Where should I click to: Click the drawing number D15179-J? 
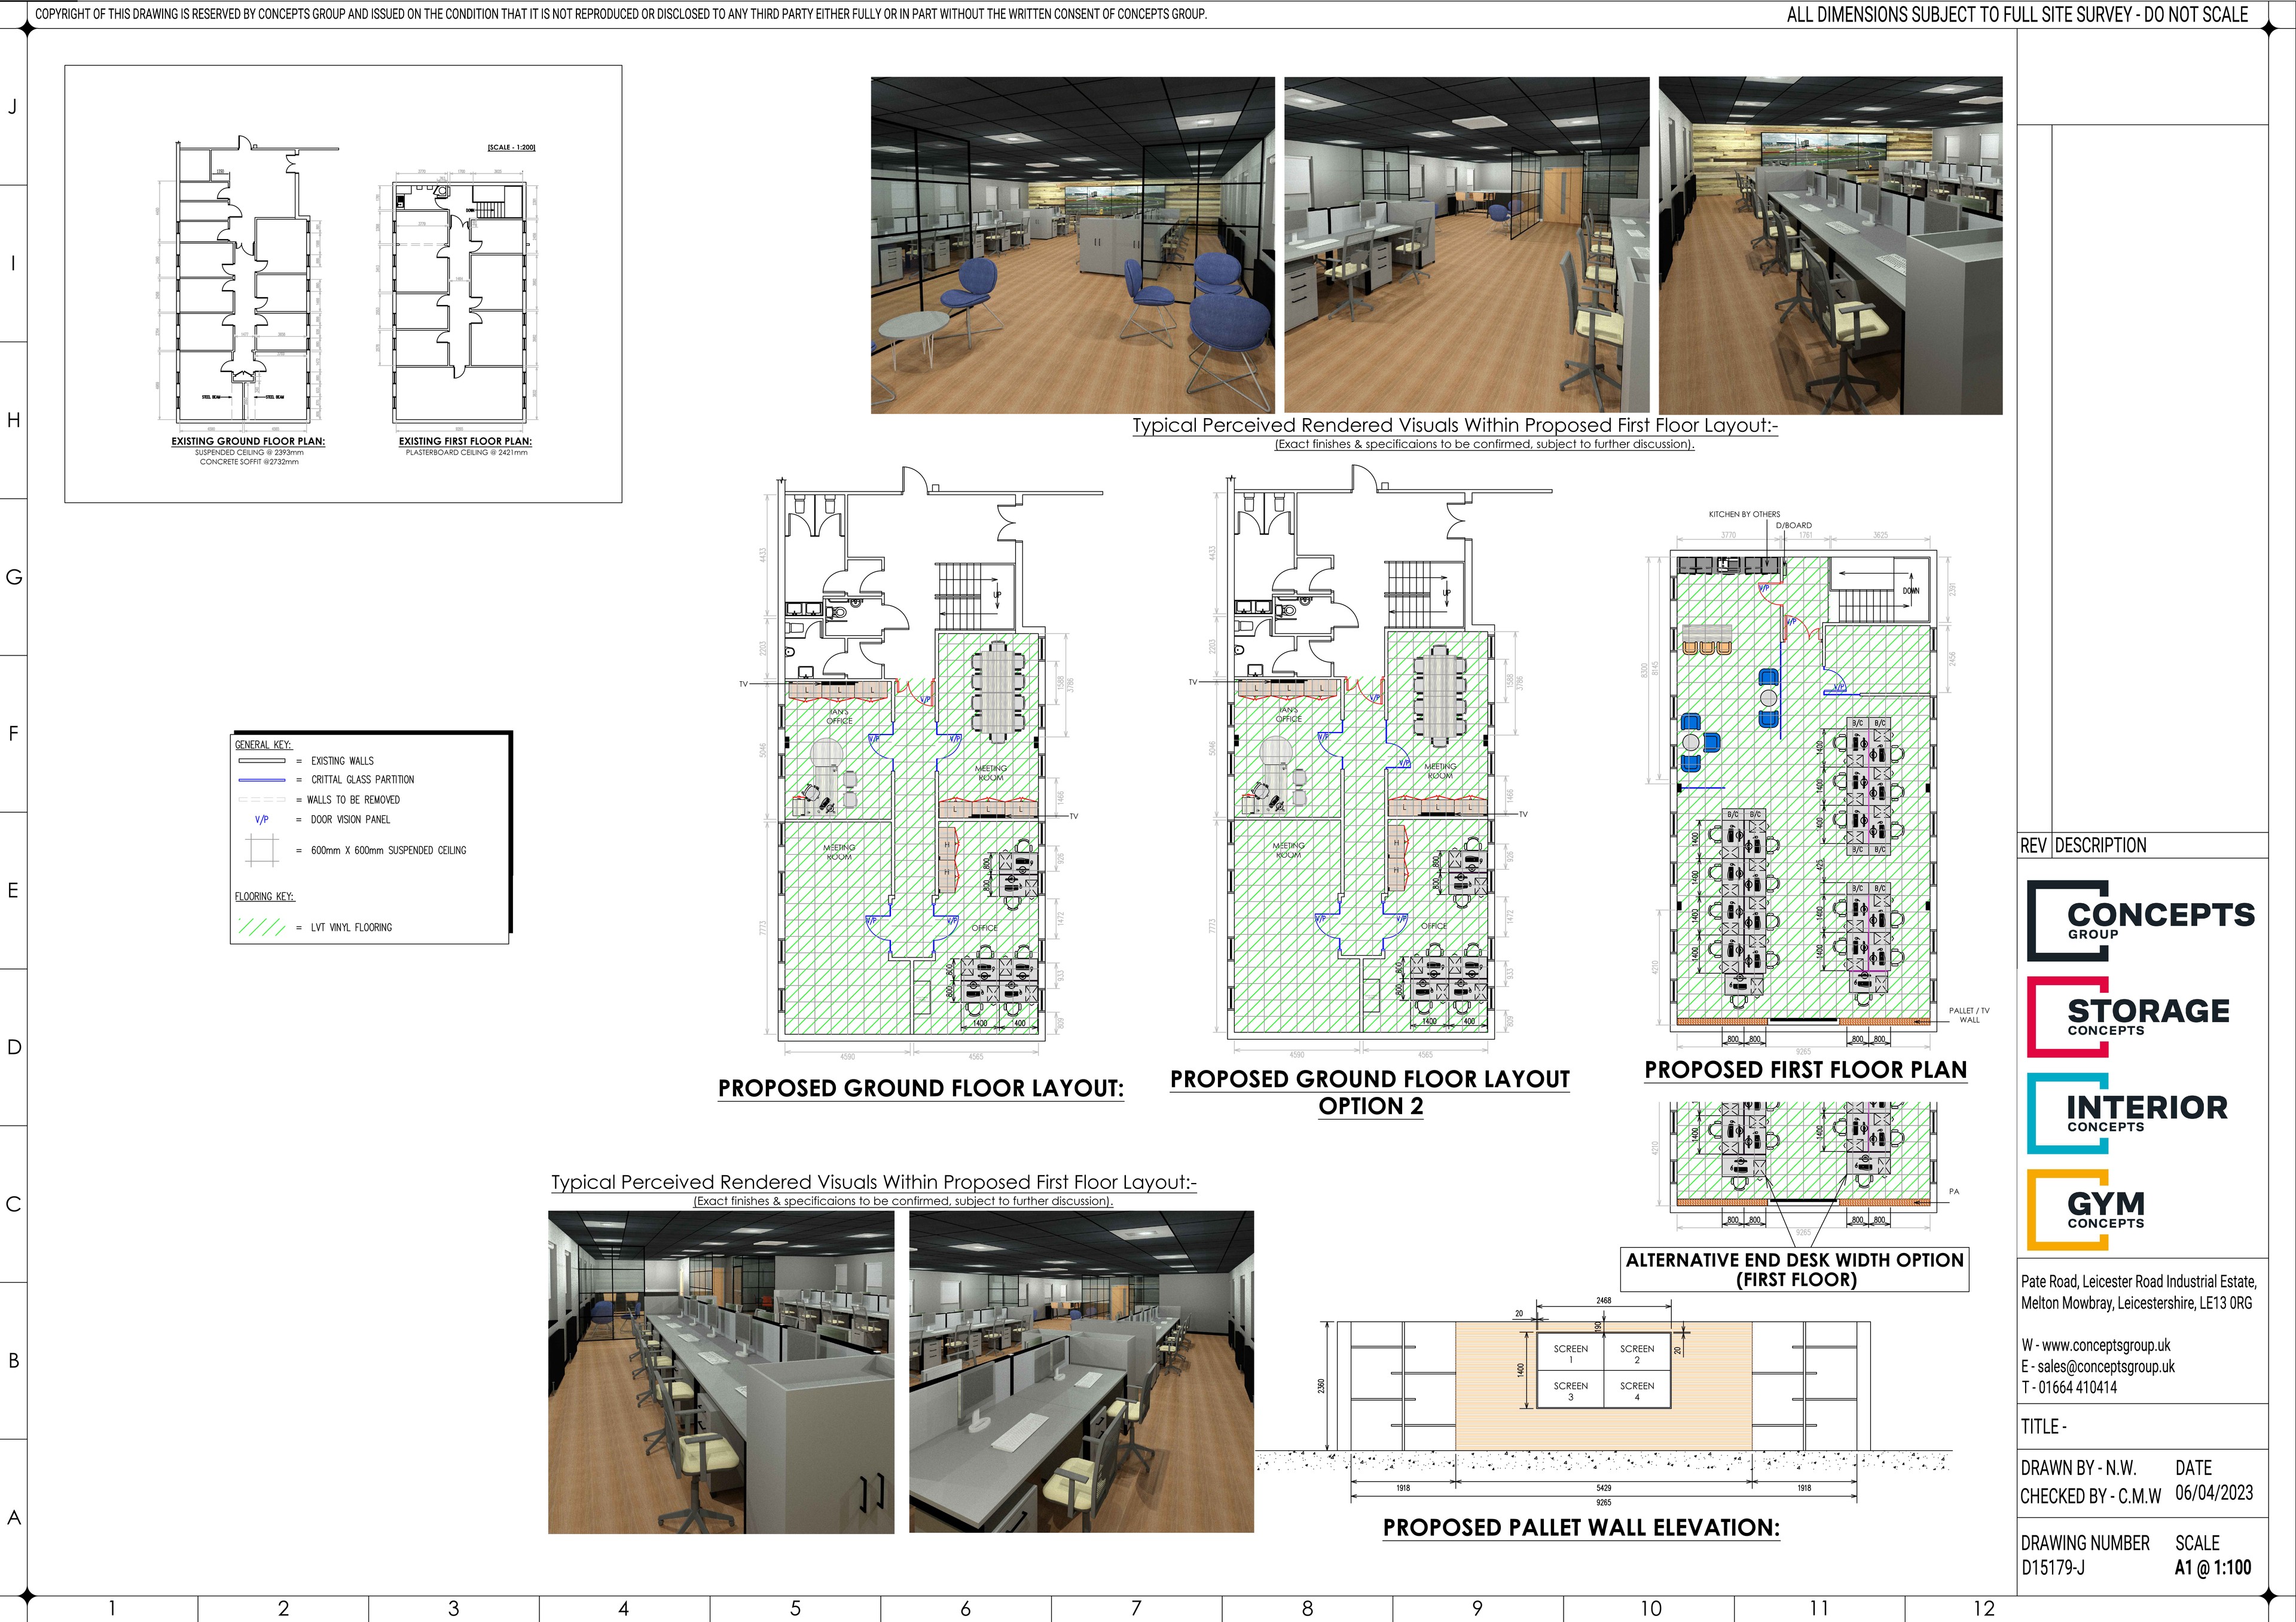[2053, 1568]
